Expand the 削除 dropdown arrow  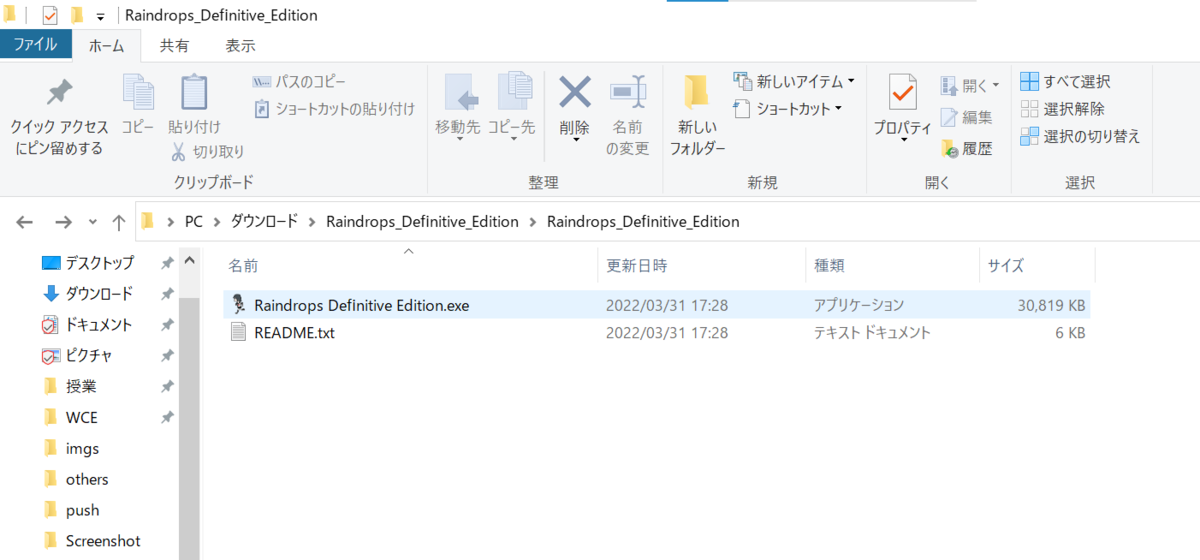pos(575,140)
